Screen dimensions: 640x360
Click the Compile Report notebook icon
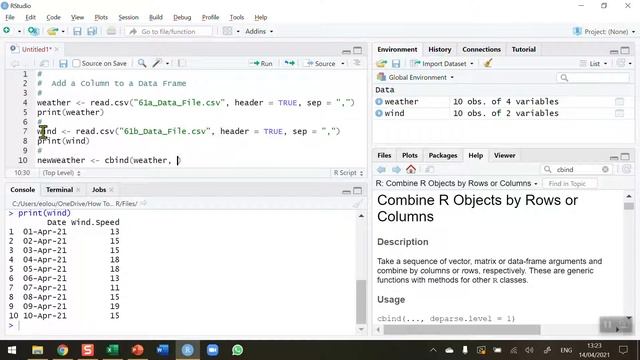tap(182, 63)
